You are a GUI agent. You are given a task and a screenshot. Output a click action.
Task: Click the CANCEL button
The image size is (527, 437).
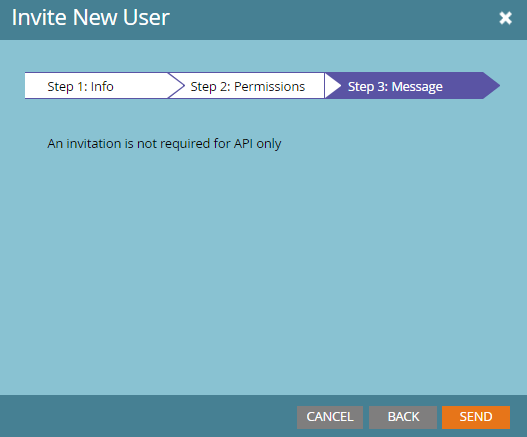coord(330,417)
